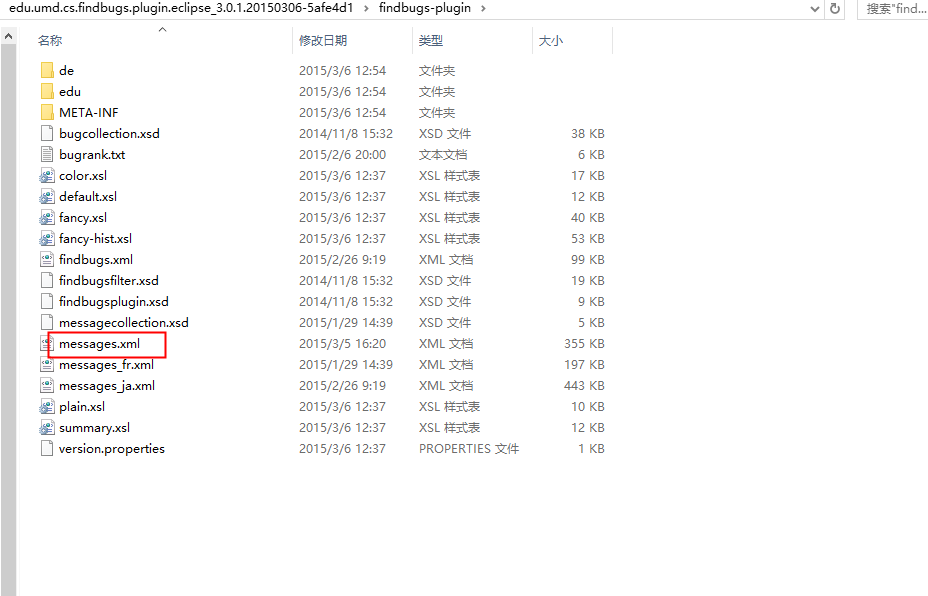Viewport: 928px width, 596px height.
Task: Select findbugs.xml file icon
Action: pyautogui.click(x=47, y=260)
